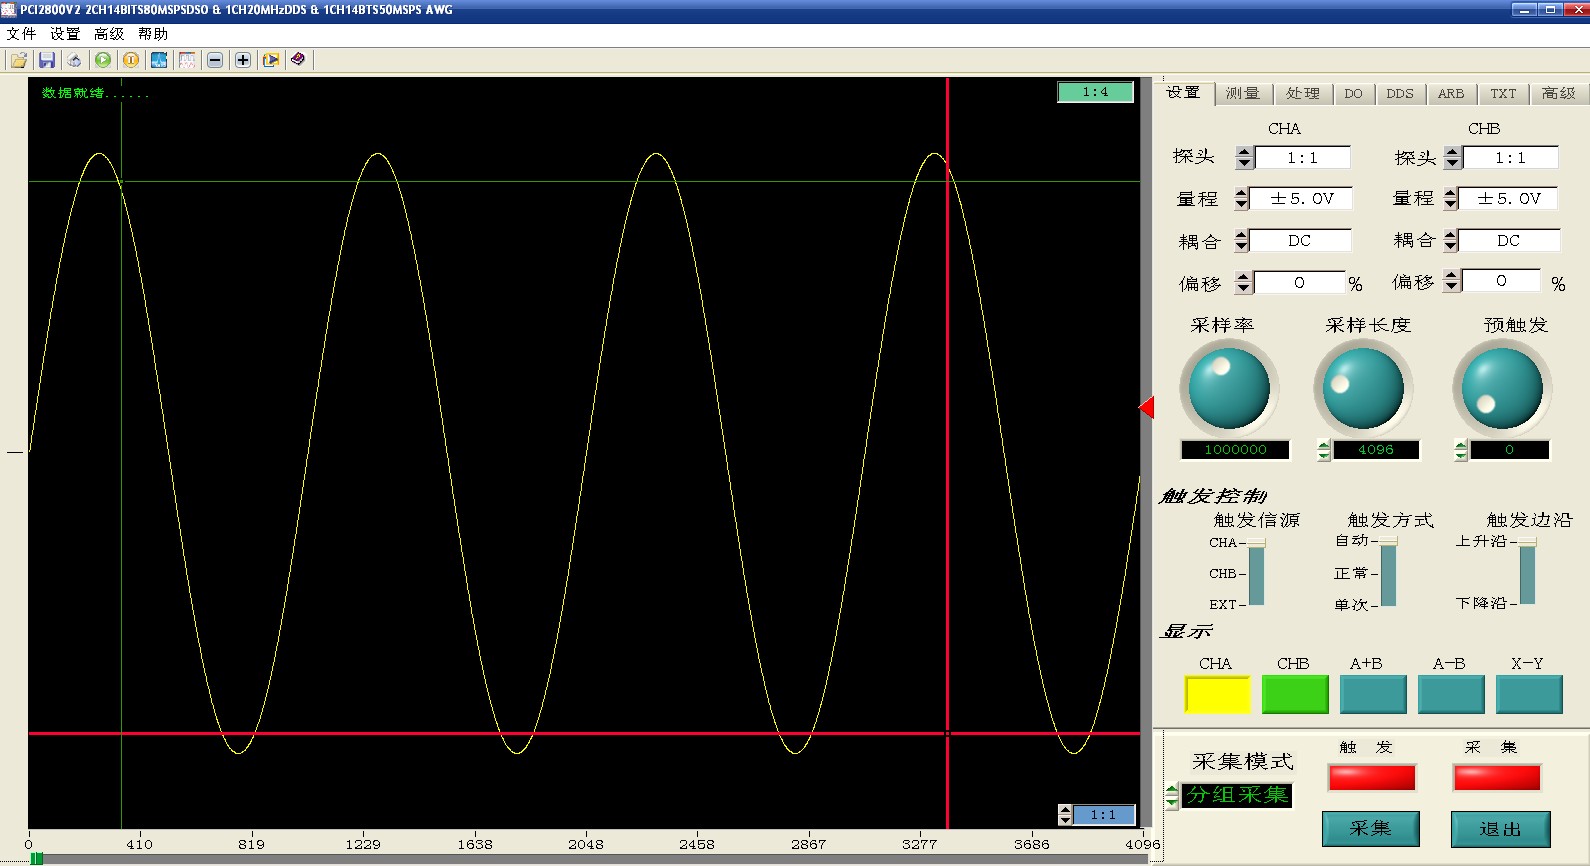Viewport: 1590px width, 866px height.
Task: Click the 触发信源 trigger source slider
Action: tap(1256, 573)
